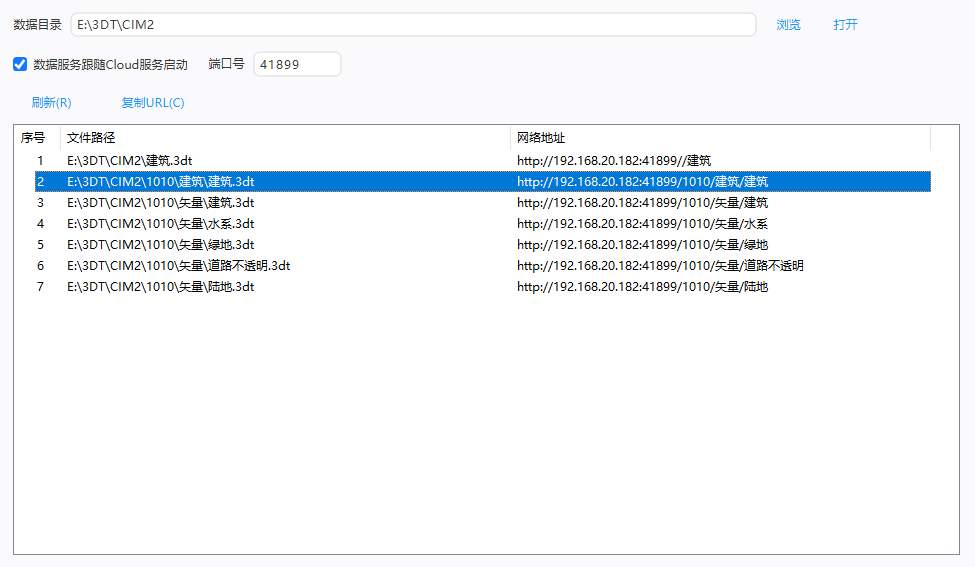Click network URL ending in /矢量/水系

[642, 224]
